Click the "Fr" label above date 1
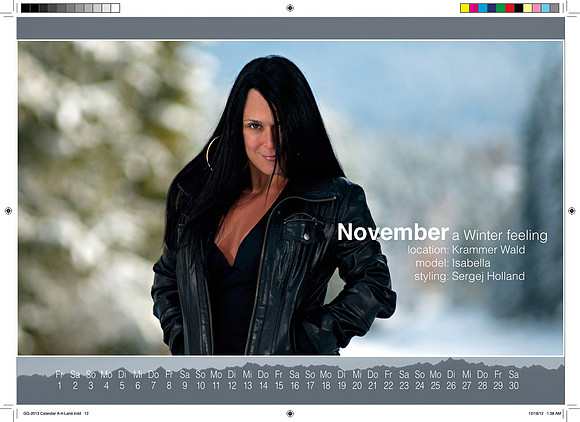Screen dimensions: 580x422 point(60,374)
